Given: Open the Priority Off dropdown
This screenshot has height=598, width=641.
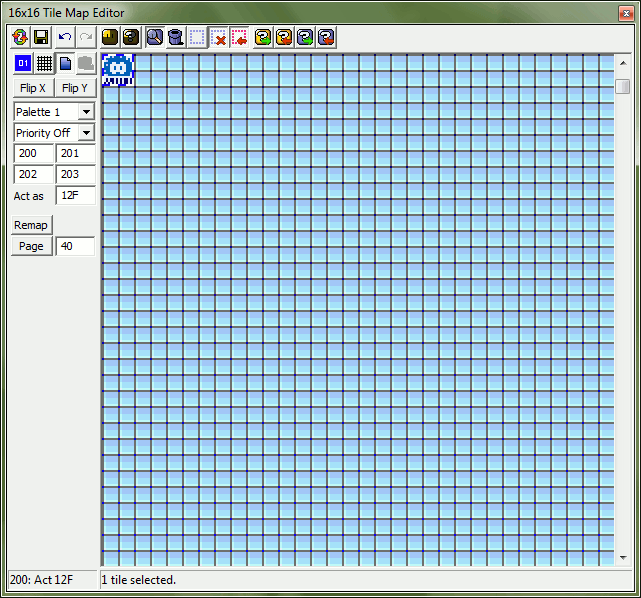Looking at the screenshot, I should [x=54, y=133].
